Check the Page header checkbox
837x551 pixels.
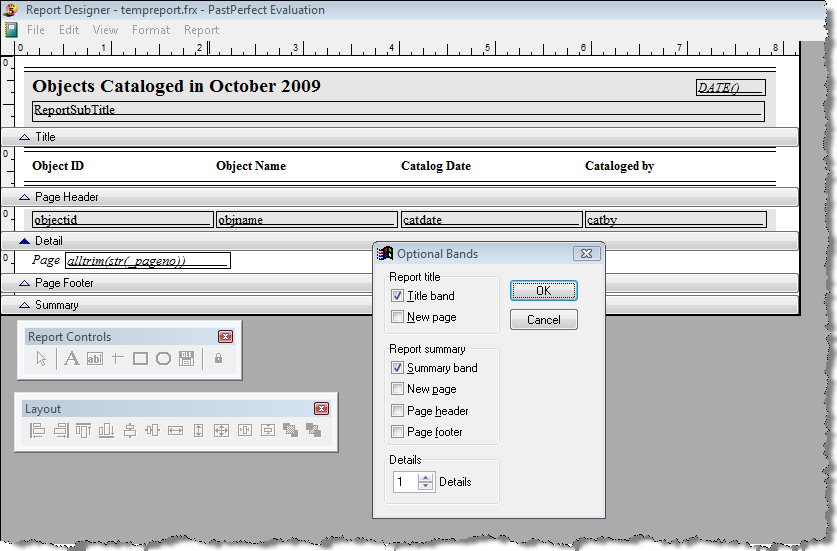397,411
